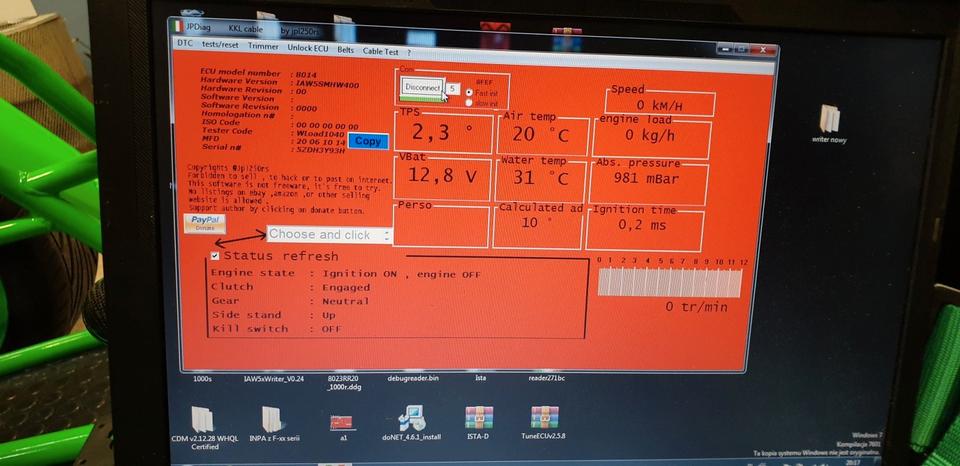Open the INPA z F-xx serii folder
The image size is (960, 466).
(274, 424)
